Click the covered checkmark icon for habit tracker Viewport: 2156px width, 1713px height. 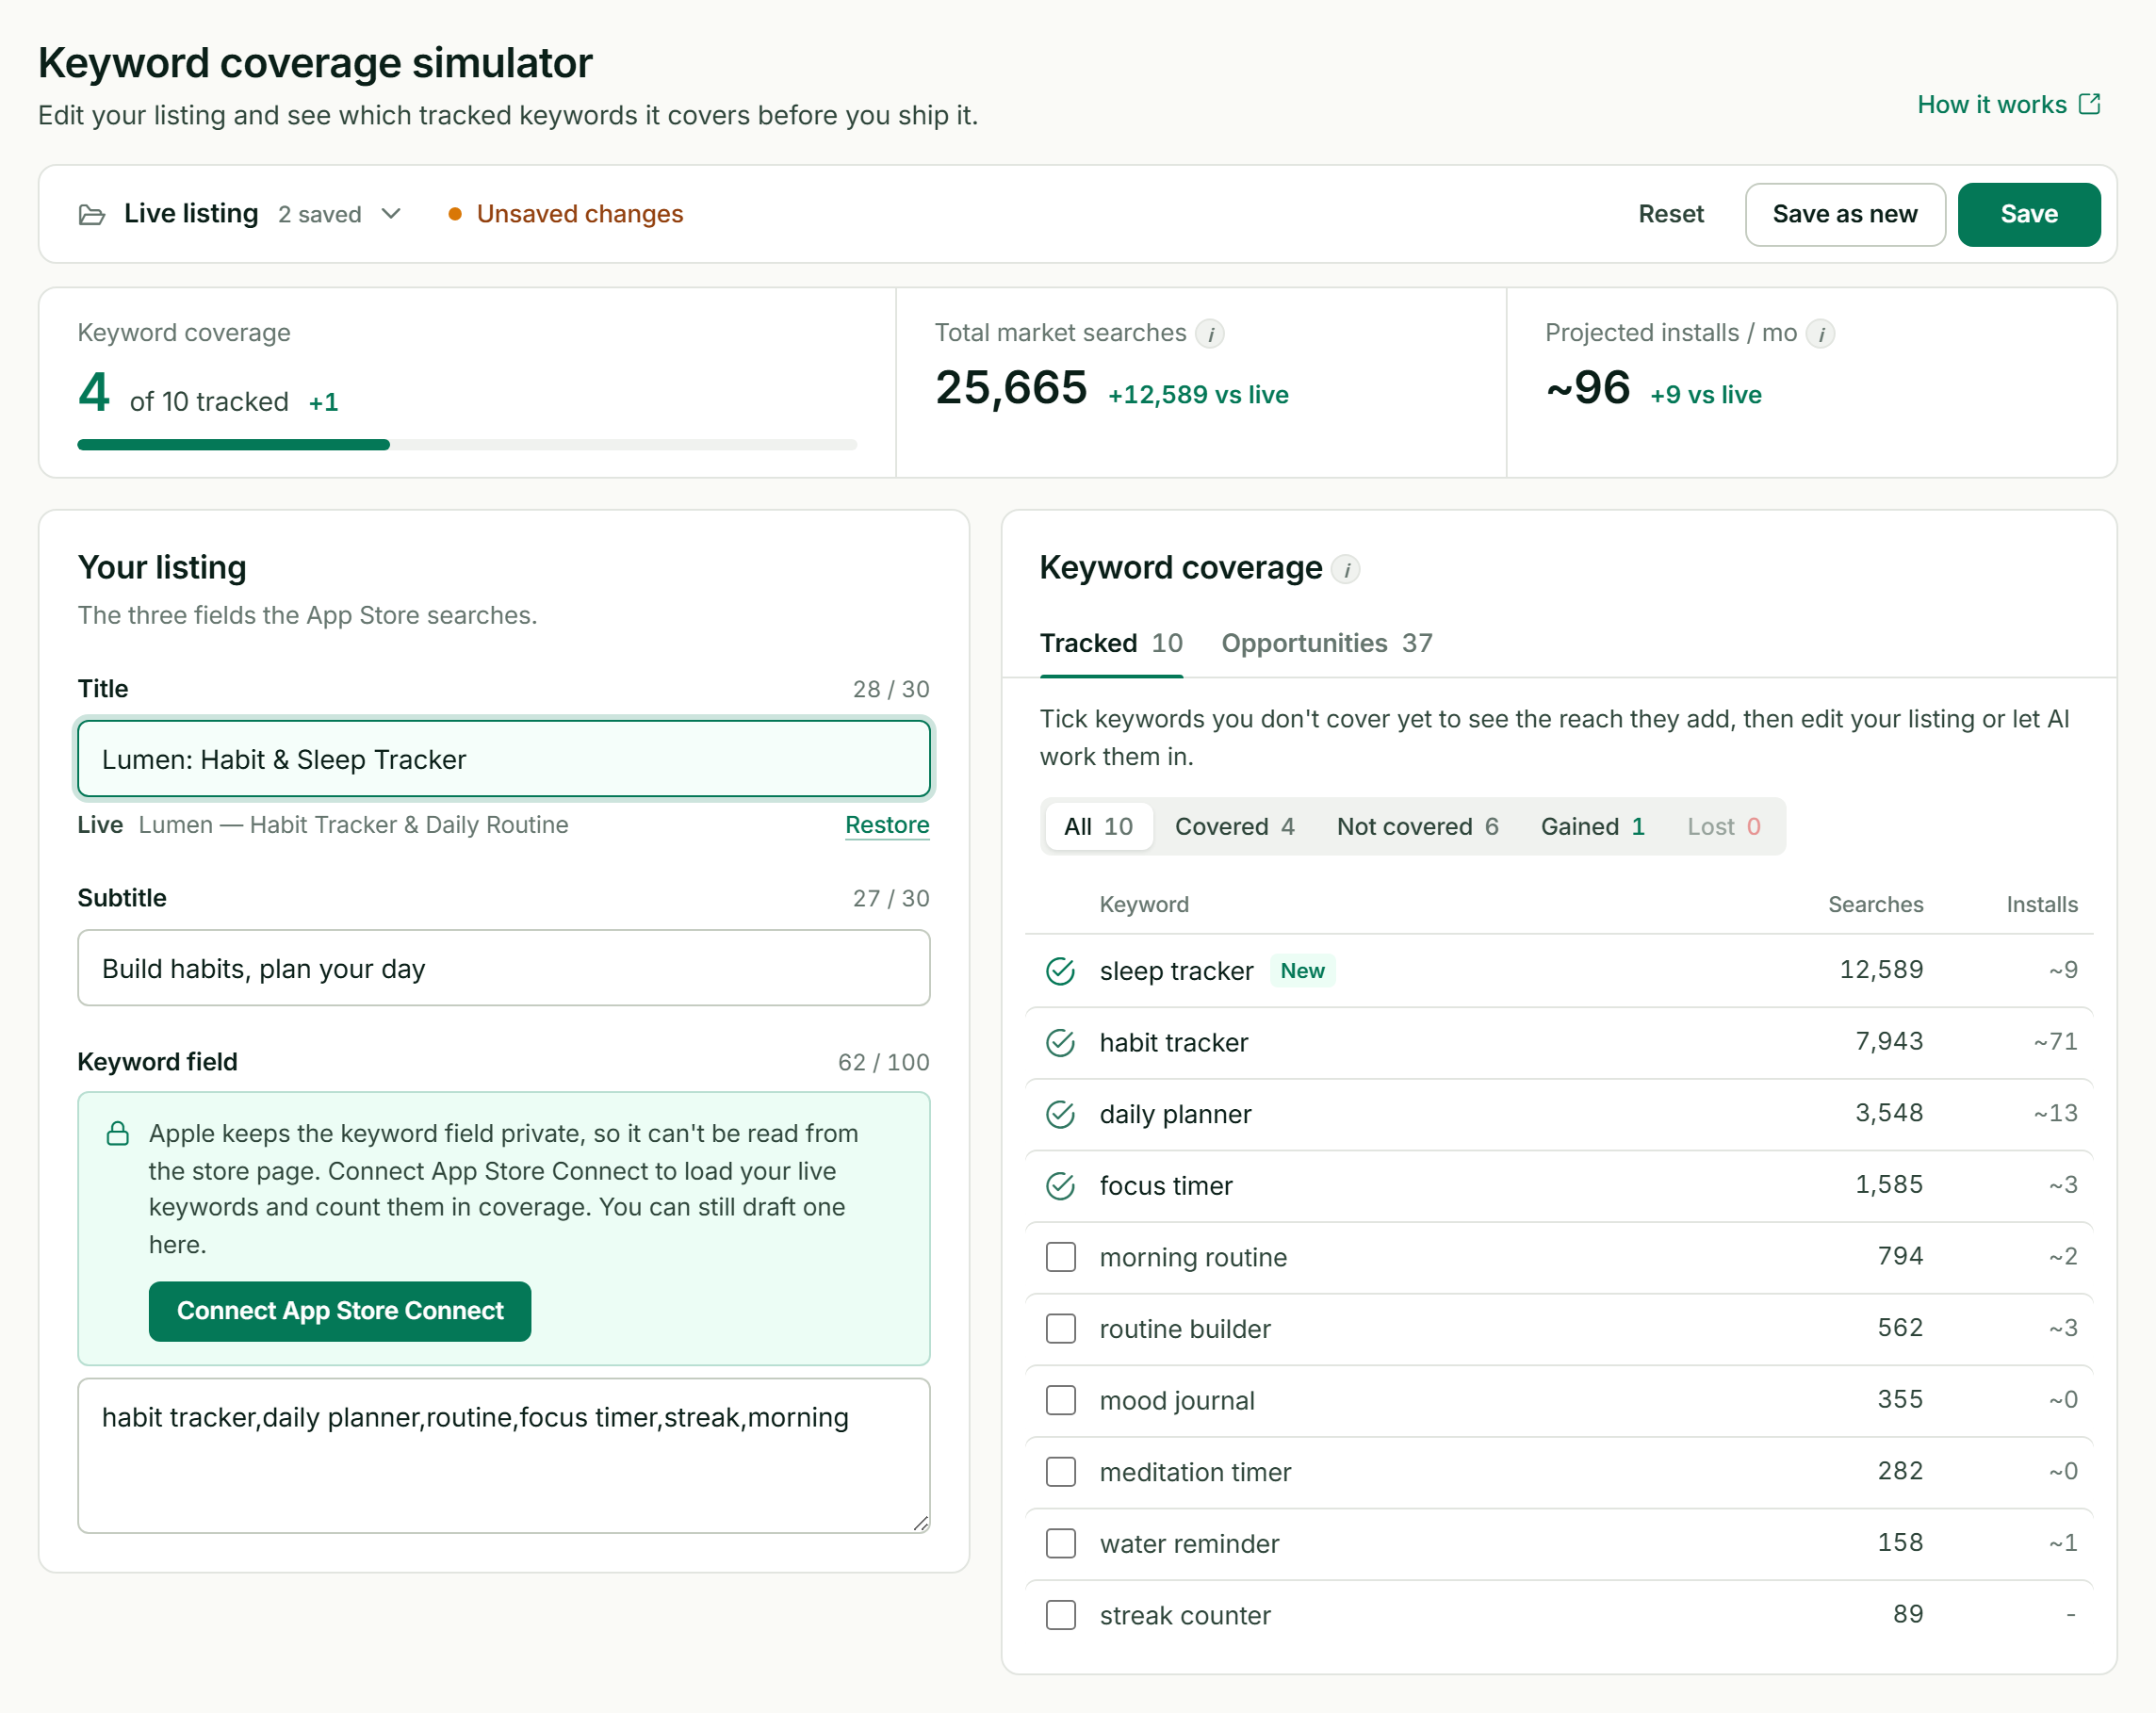click(x=1060, y=1043)
